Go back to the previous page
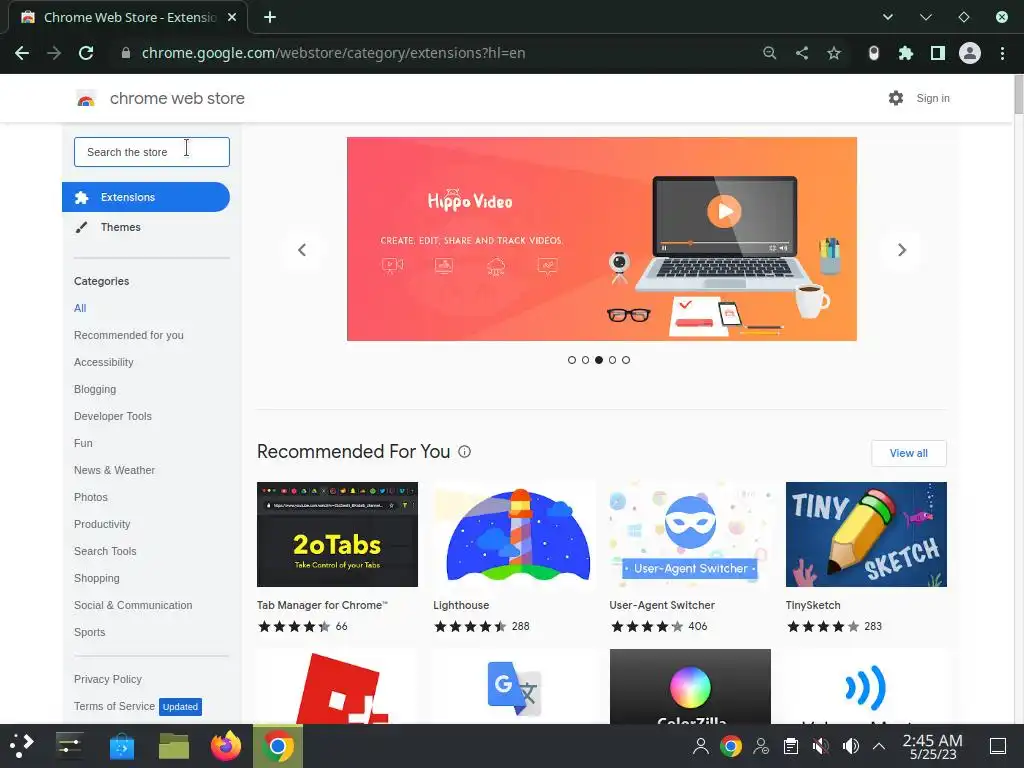Screen dimensions: 1024x768 pos(22,53)
